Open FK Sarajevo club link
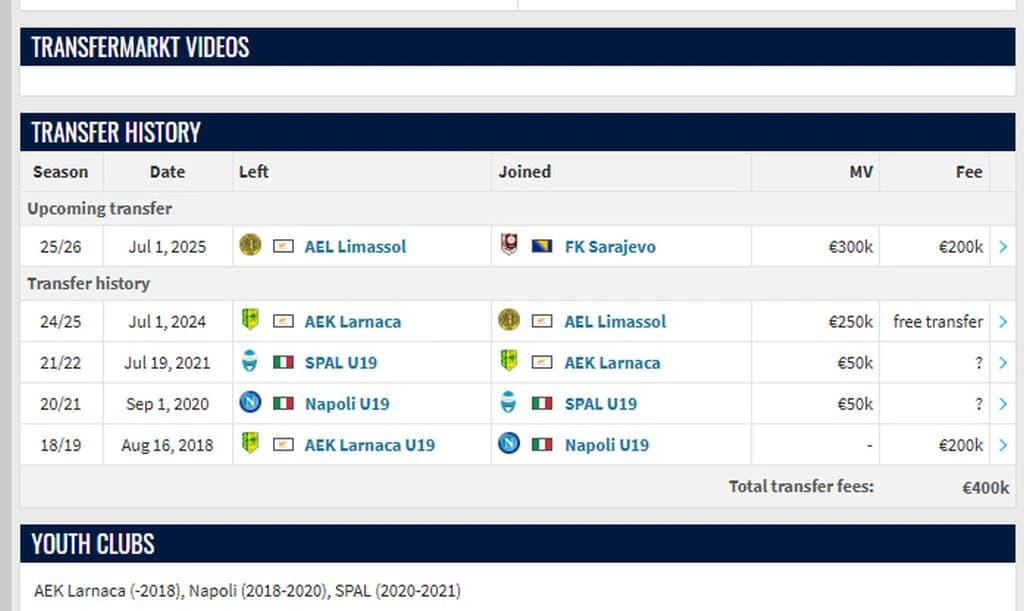Screen dimensions: 1024x611 tap(610, 247)
